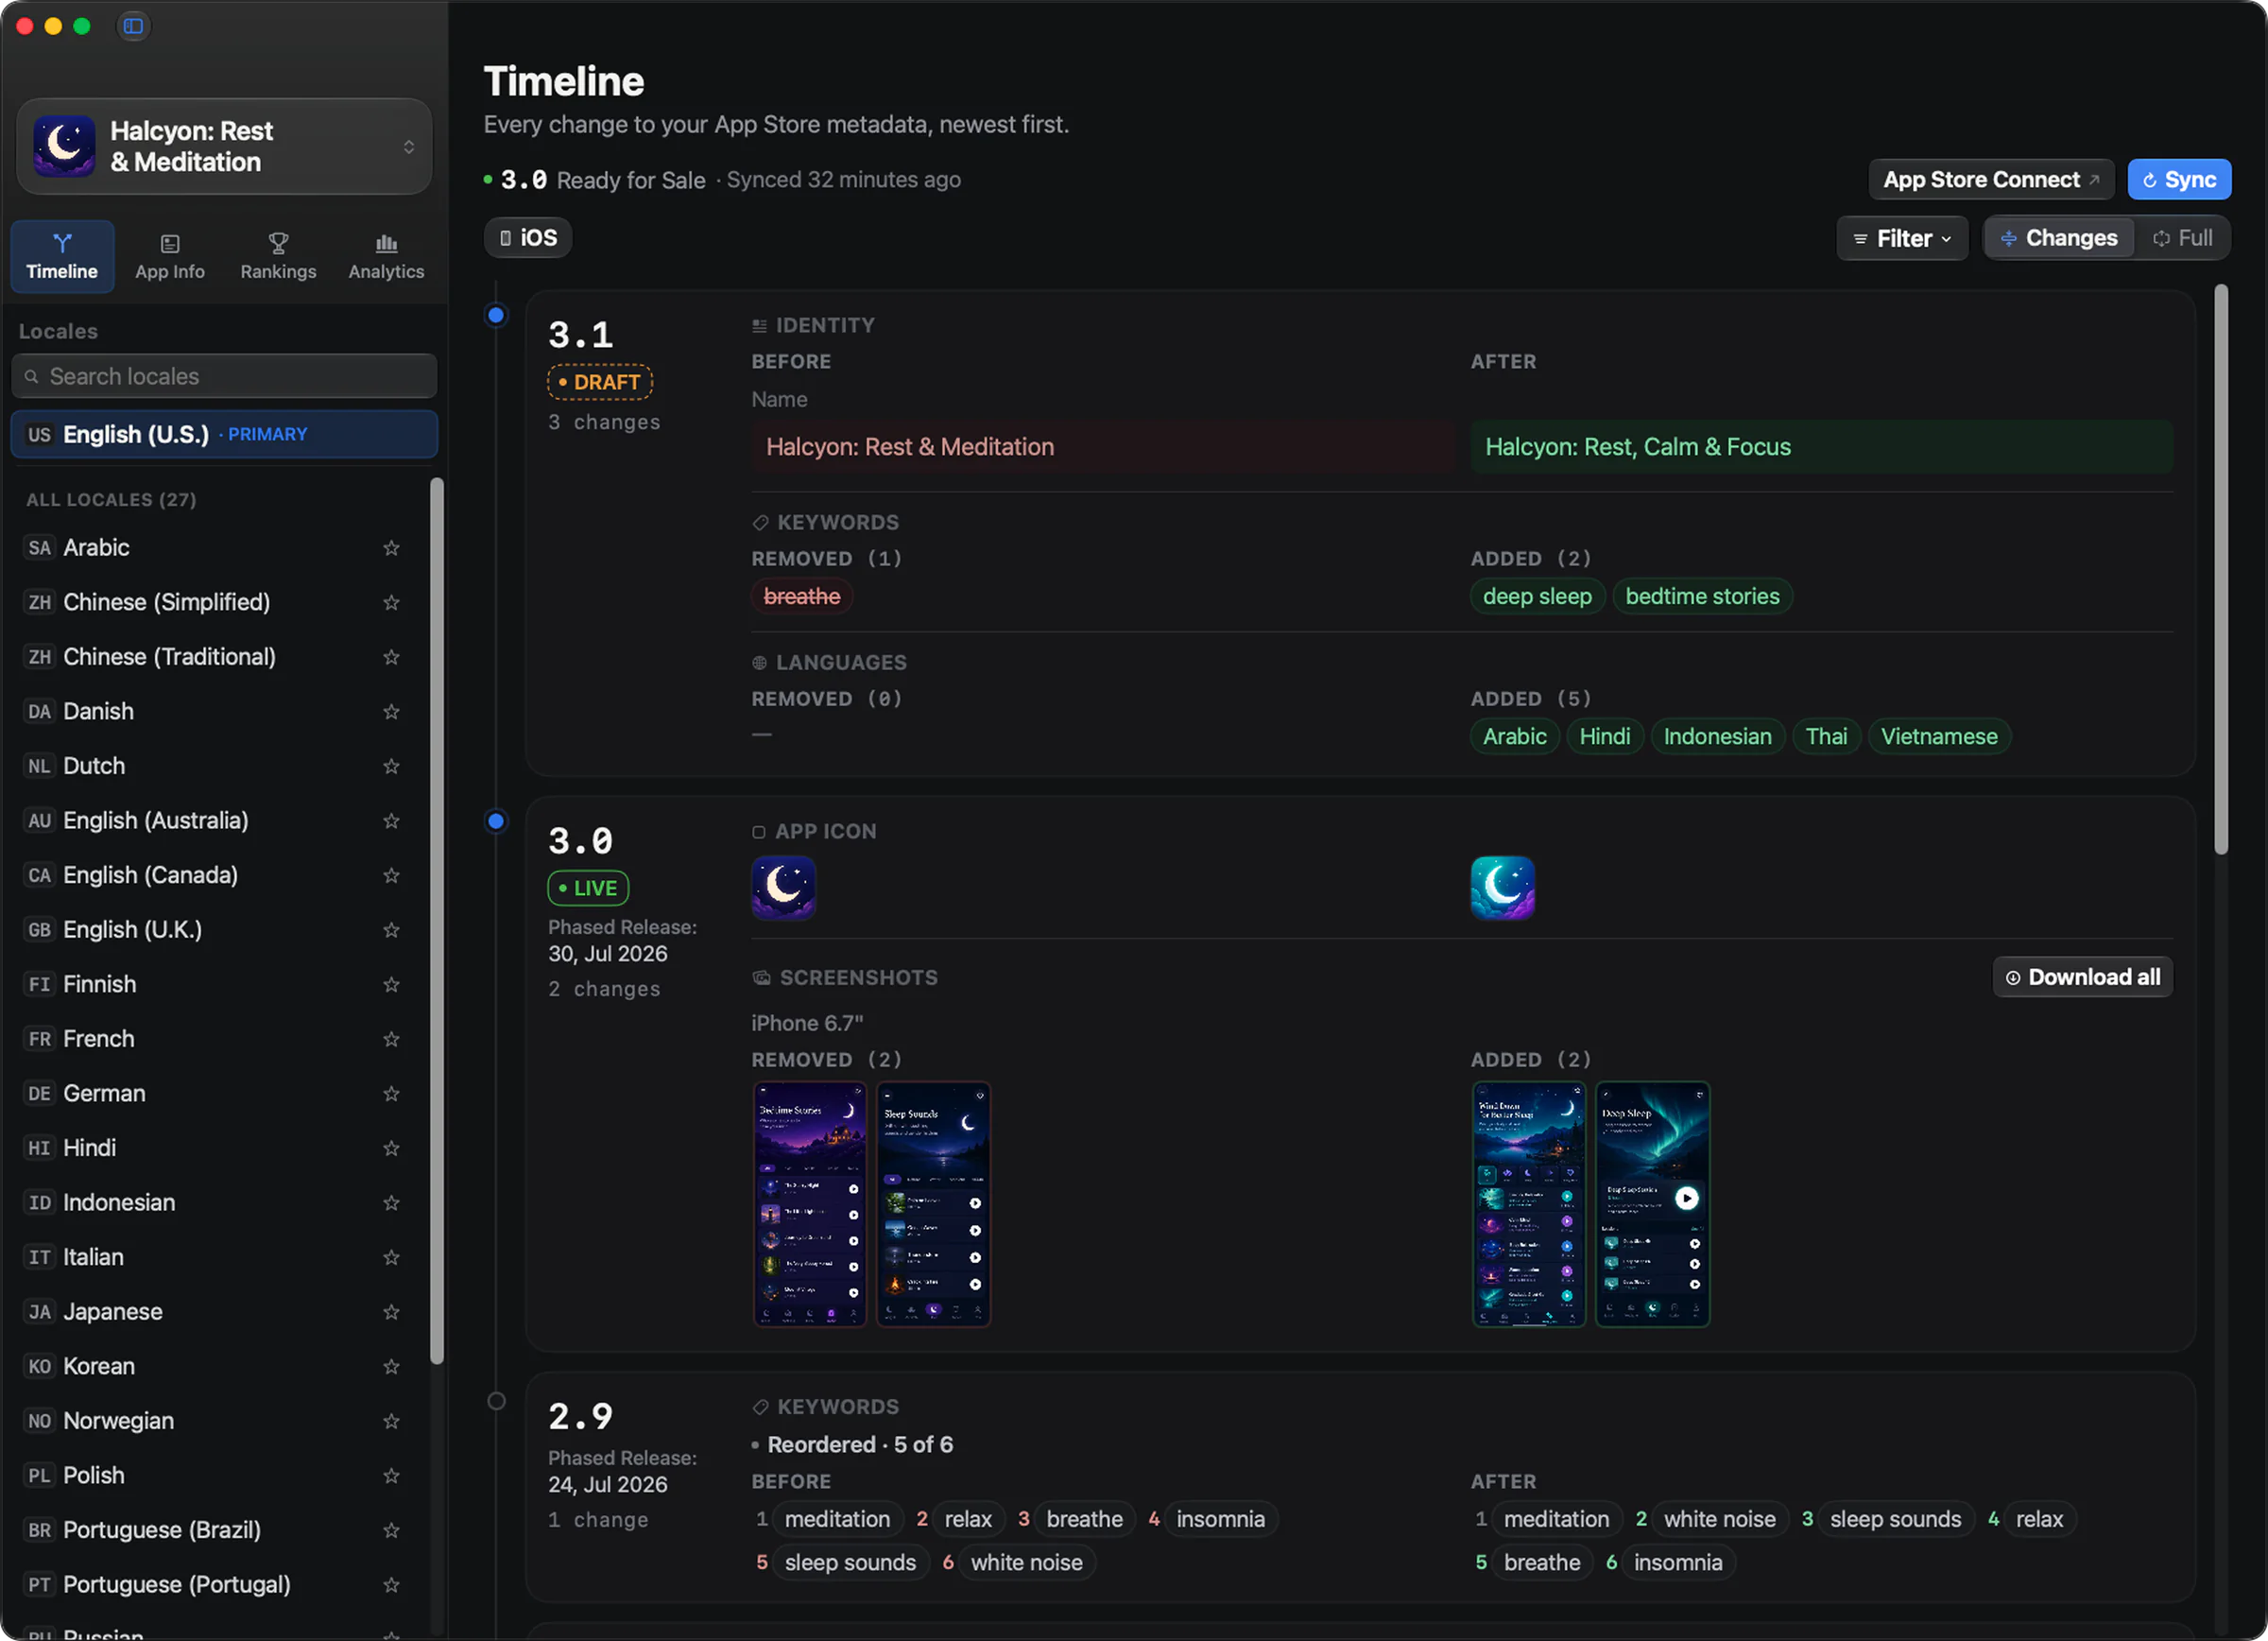Click the DRAFT status badge
The image size is (2268, 1641).
click(x=600, y=382)
